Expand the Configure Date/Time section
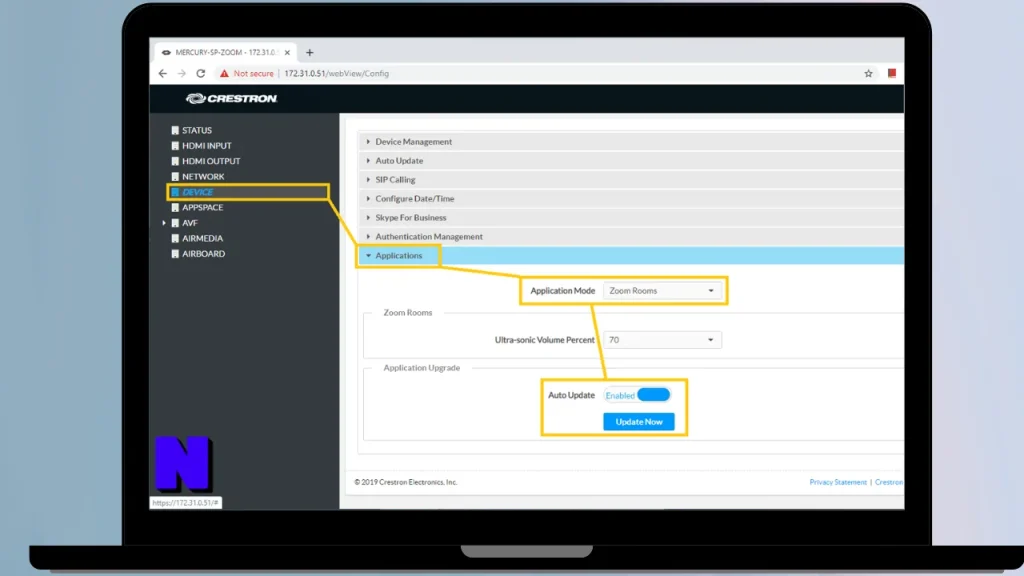Screen dimensions: 1024x576 [631, 199]
